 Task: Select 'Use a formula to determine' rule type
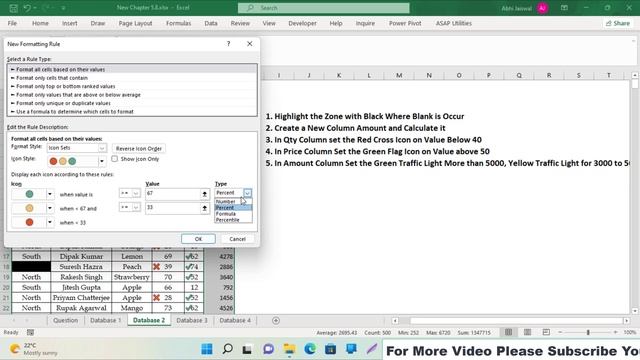point(132,111)
